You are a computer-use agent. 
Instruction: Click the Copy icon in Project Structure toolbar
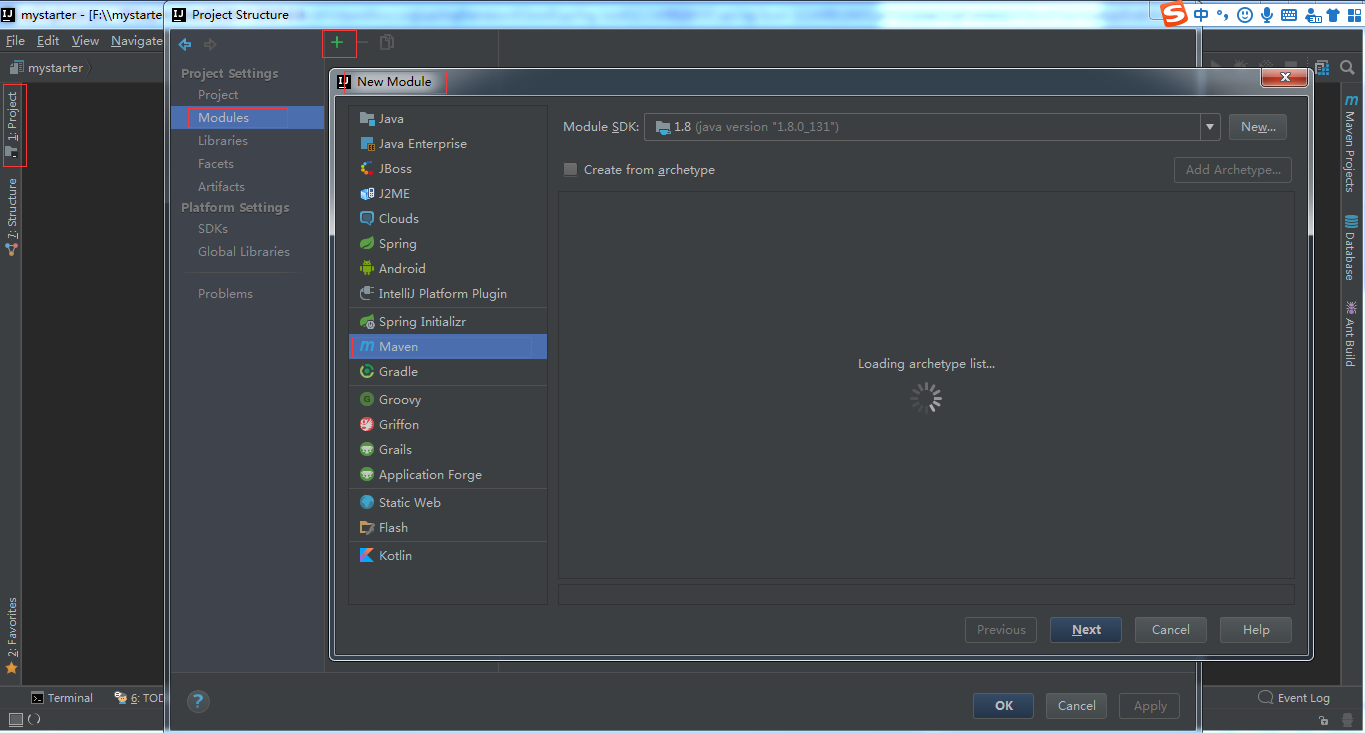387,43
